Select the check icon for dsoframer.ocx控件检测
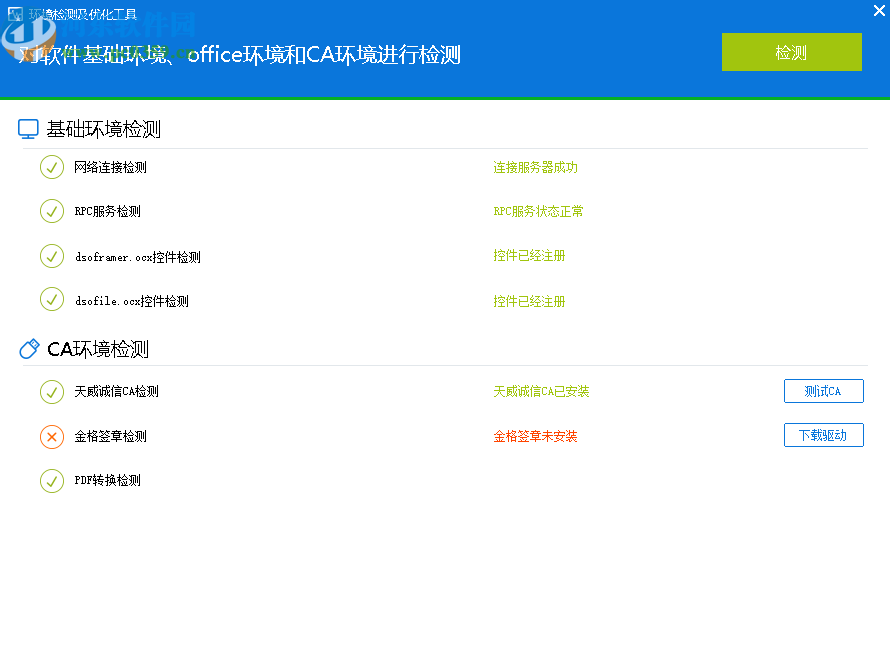The image size is (890, 645). coord(52,256)
